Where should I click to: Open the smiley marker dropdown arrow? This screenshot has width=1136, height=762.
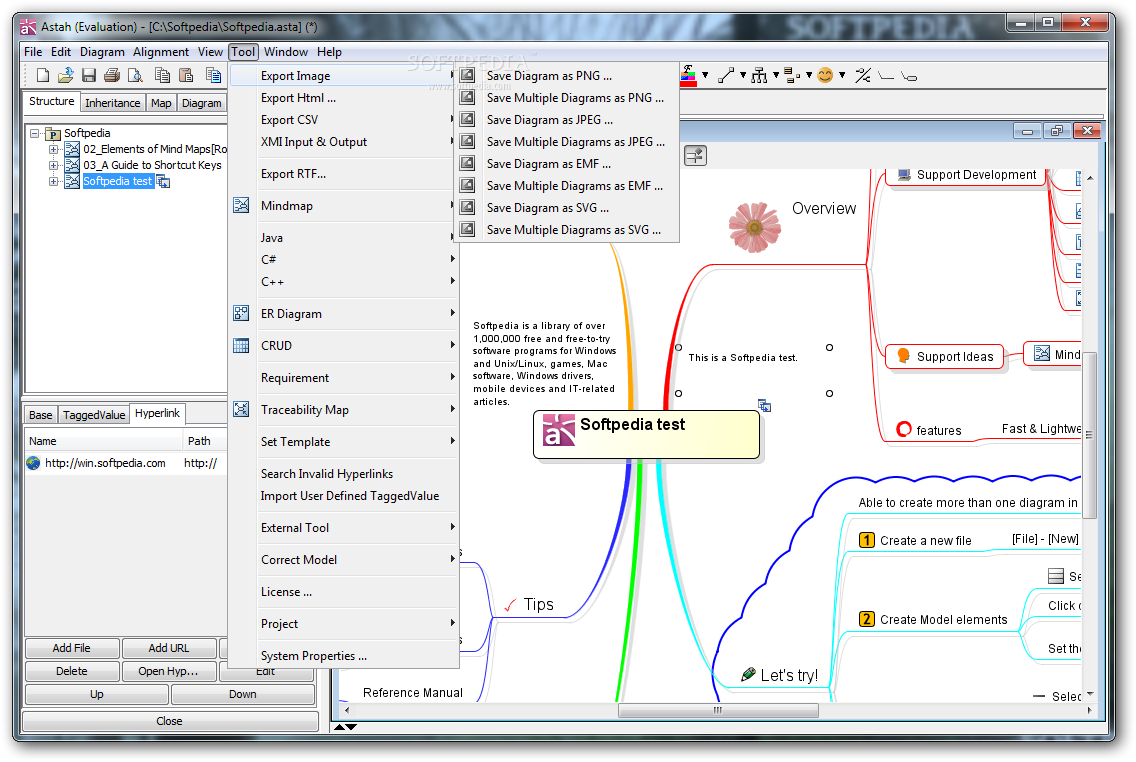click(x=842, y=75)
